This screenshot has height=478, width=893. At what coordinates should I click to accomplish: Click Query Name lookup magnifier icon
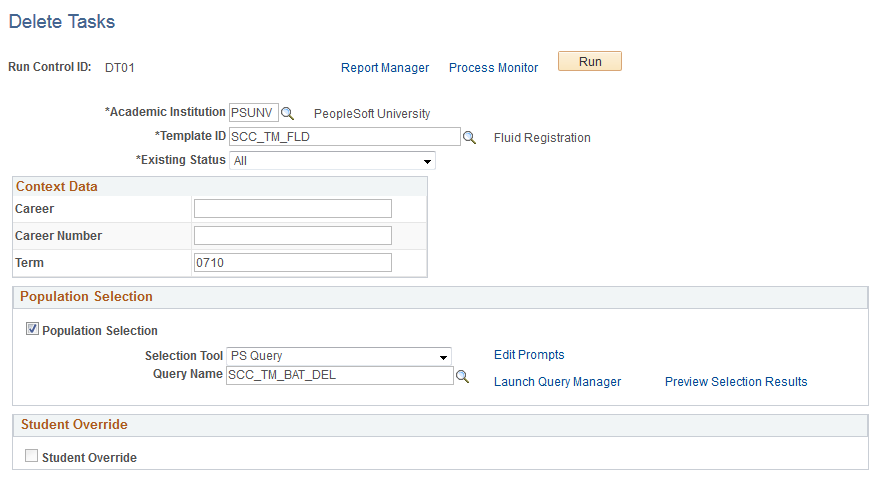[x=462, y=376]
